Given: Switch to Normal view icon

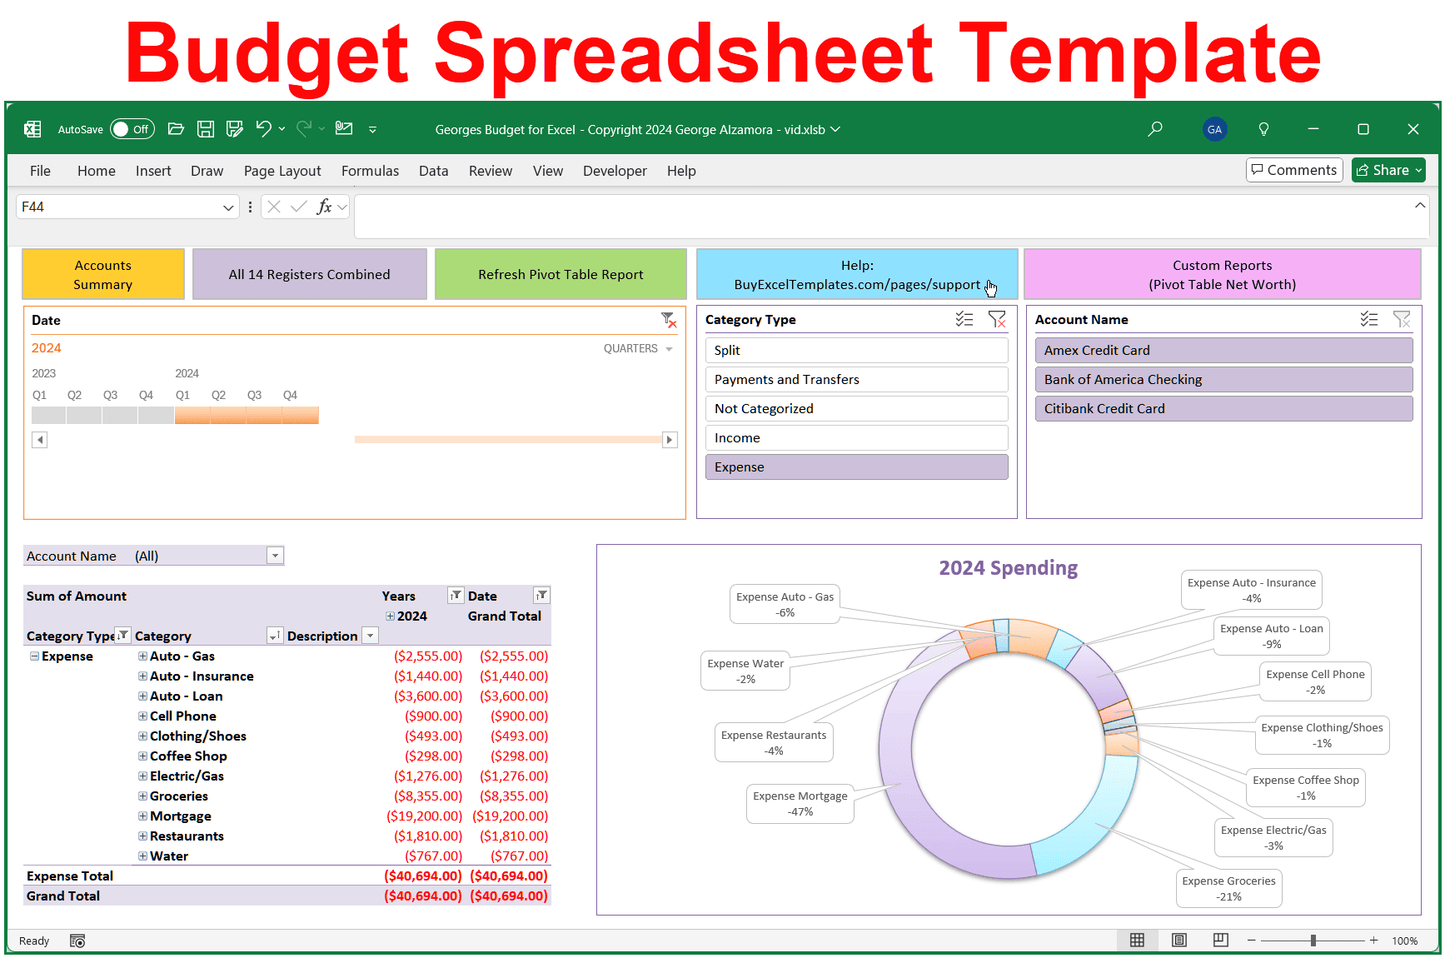Looking at the screenshot, I should pyautogui.click(x=1137, y=940).
